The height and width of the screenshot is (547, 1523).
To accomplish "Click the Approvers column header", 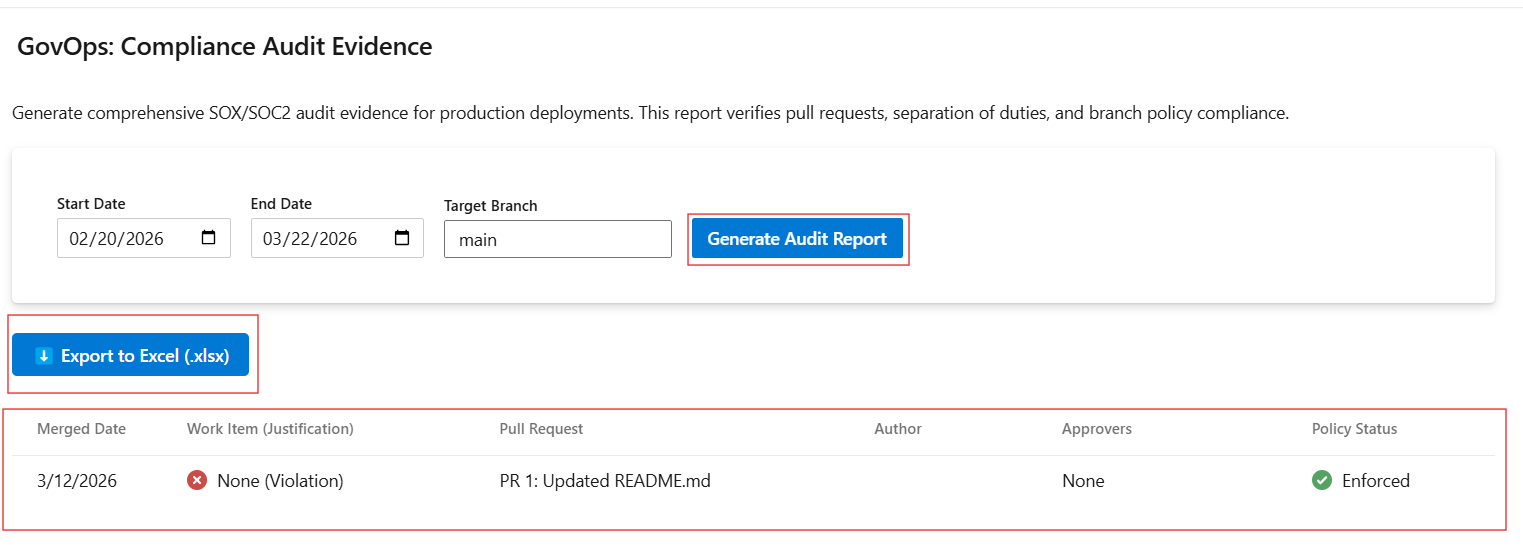I will pos(1097,429).
